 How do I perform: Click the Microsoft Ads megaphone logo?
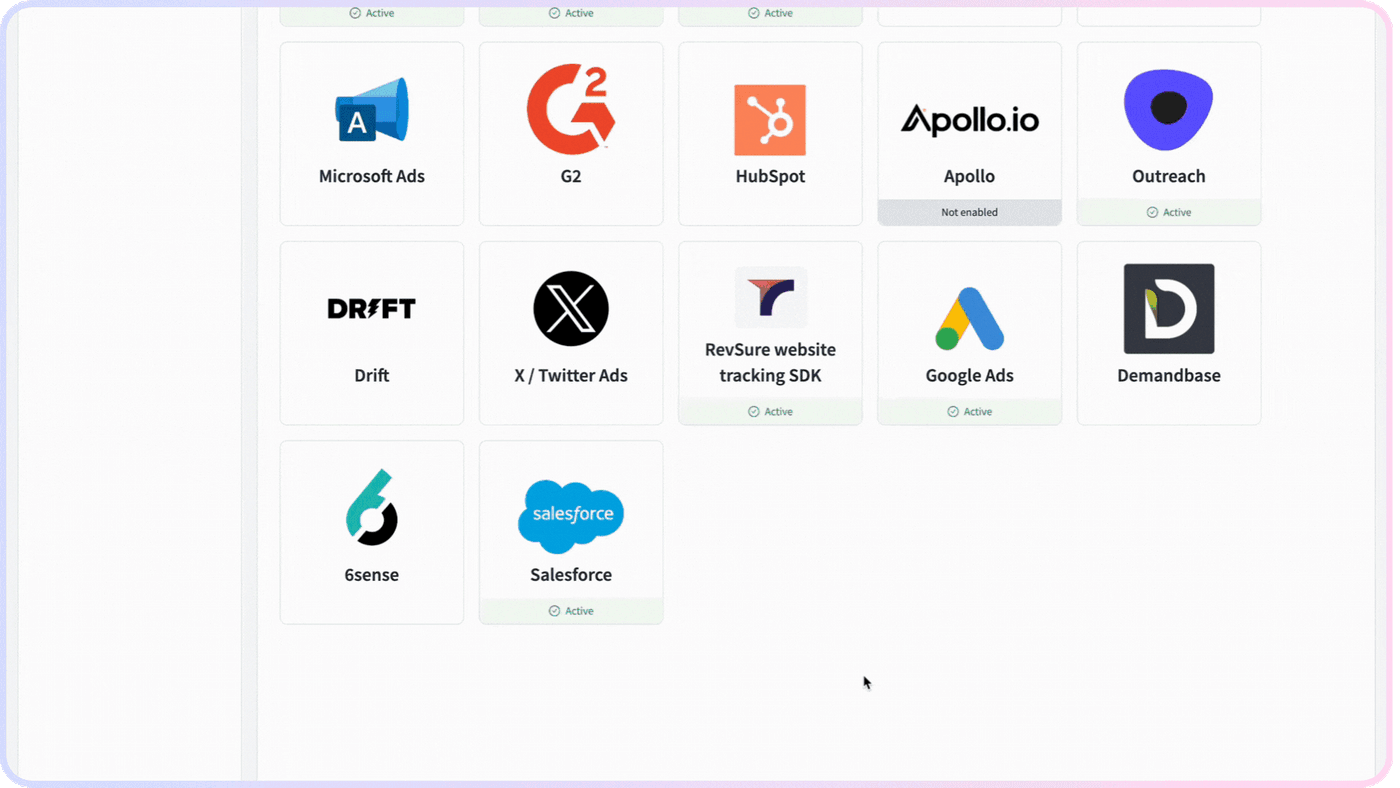(x=372, y=110)
